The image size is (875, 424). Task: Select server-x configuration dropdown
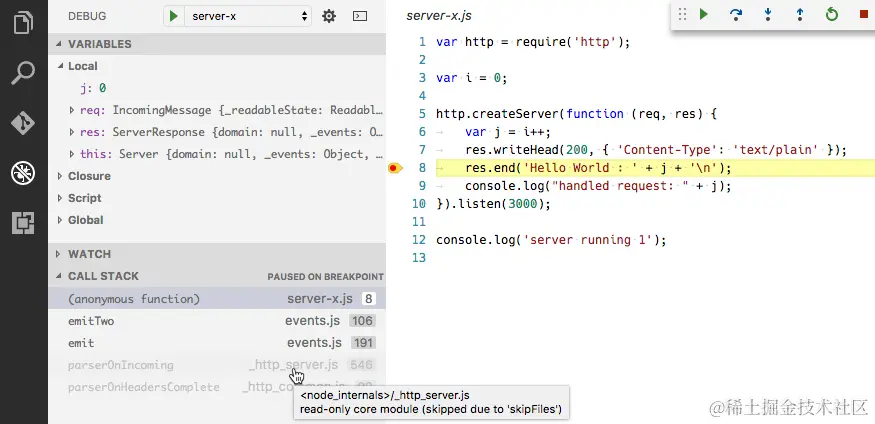click(x=248, y=16)
